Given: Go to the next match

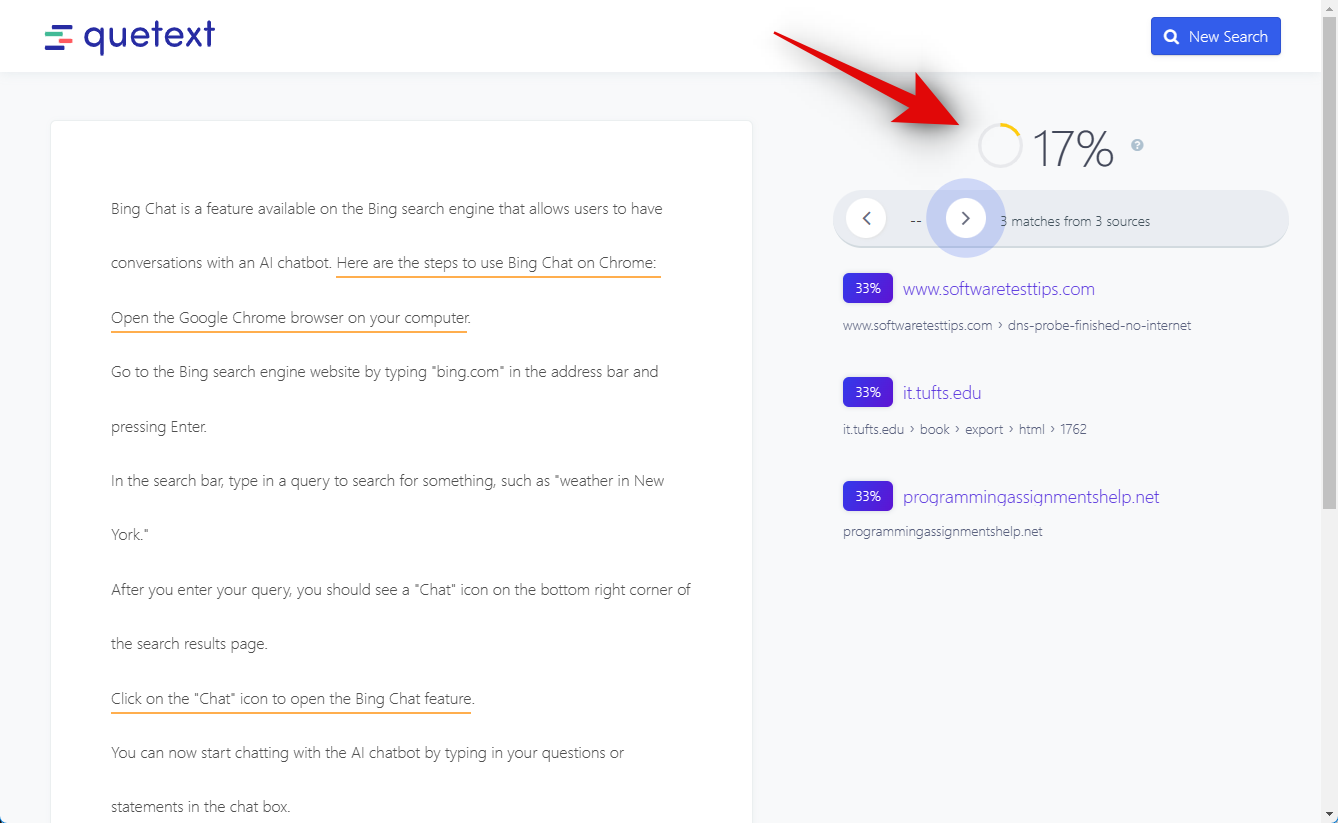Looking at the screenshot, I should 966,218.
